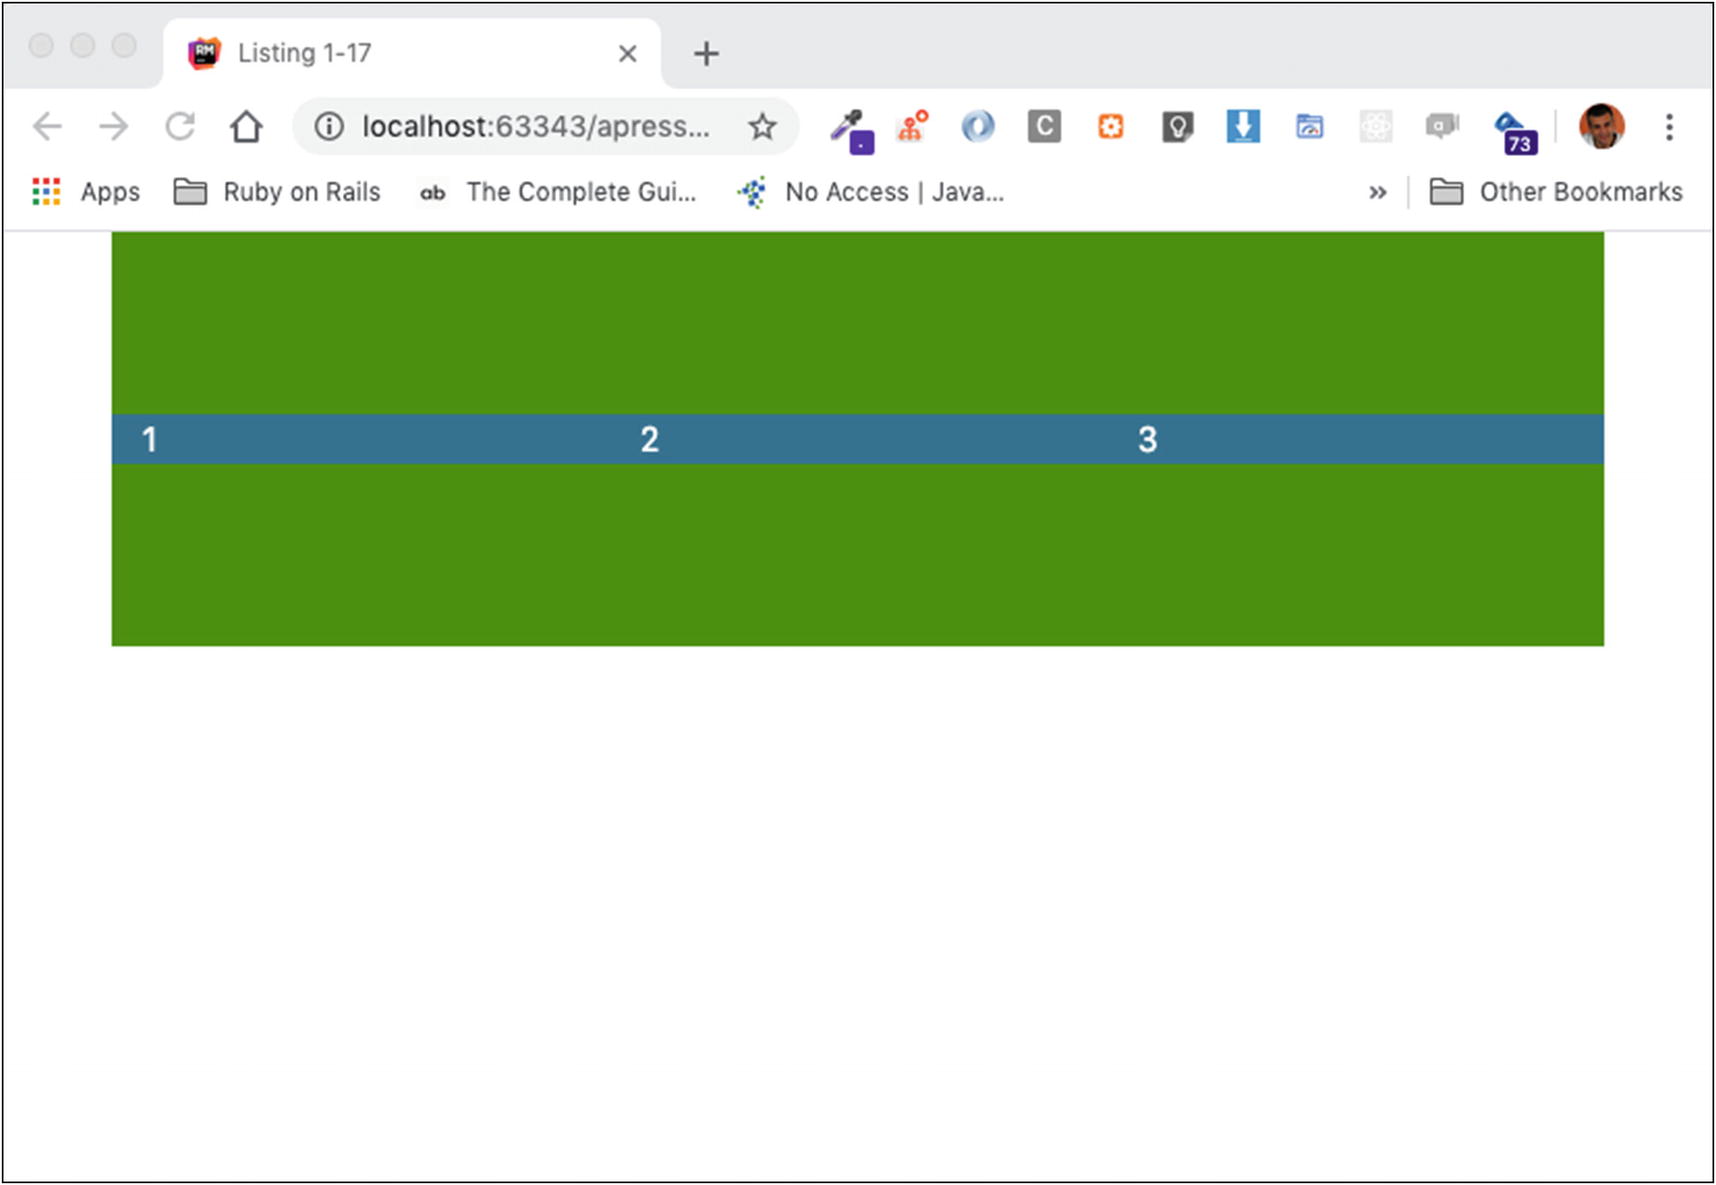Open the Ruby on Rails bookmark folder
This screenshot has width=1716, height=1185.
tap(278, 192)
